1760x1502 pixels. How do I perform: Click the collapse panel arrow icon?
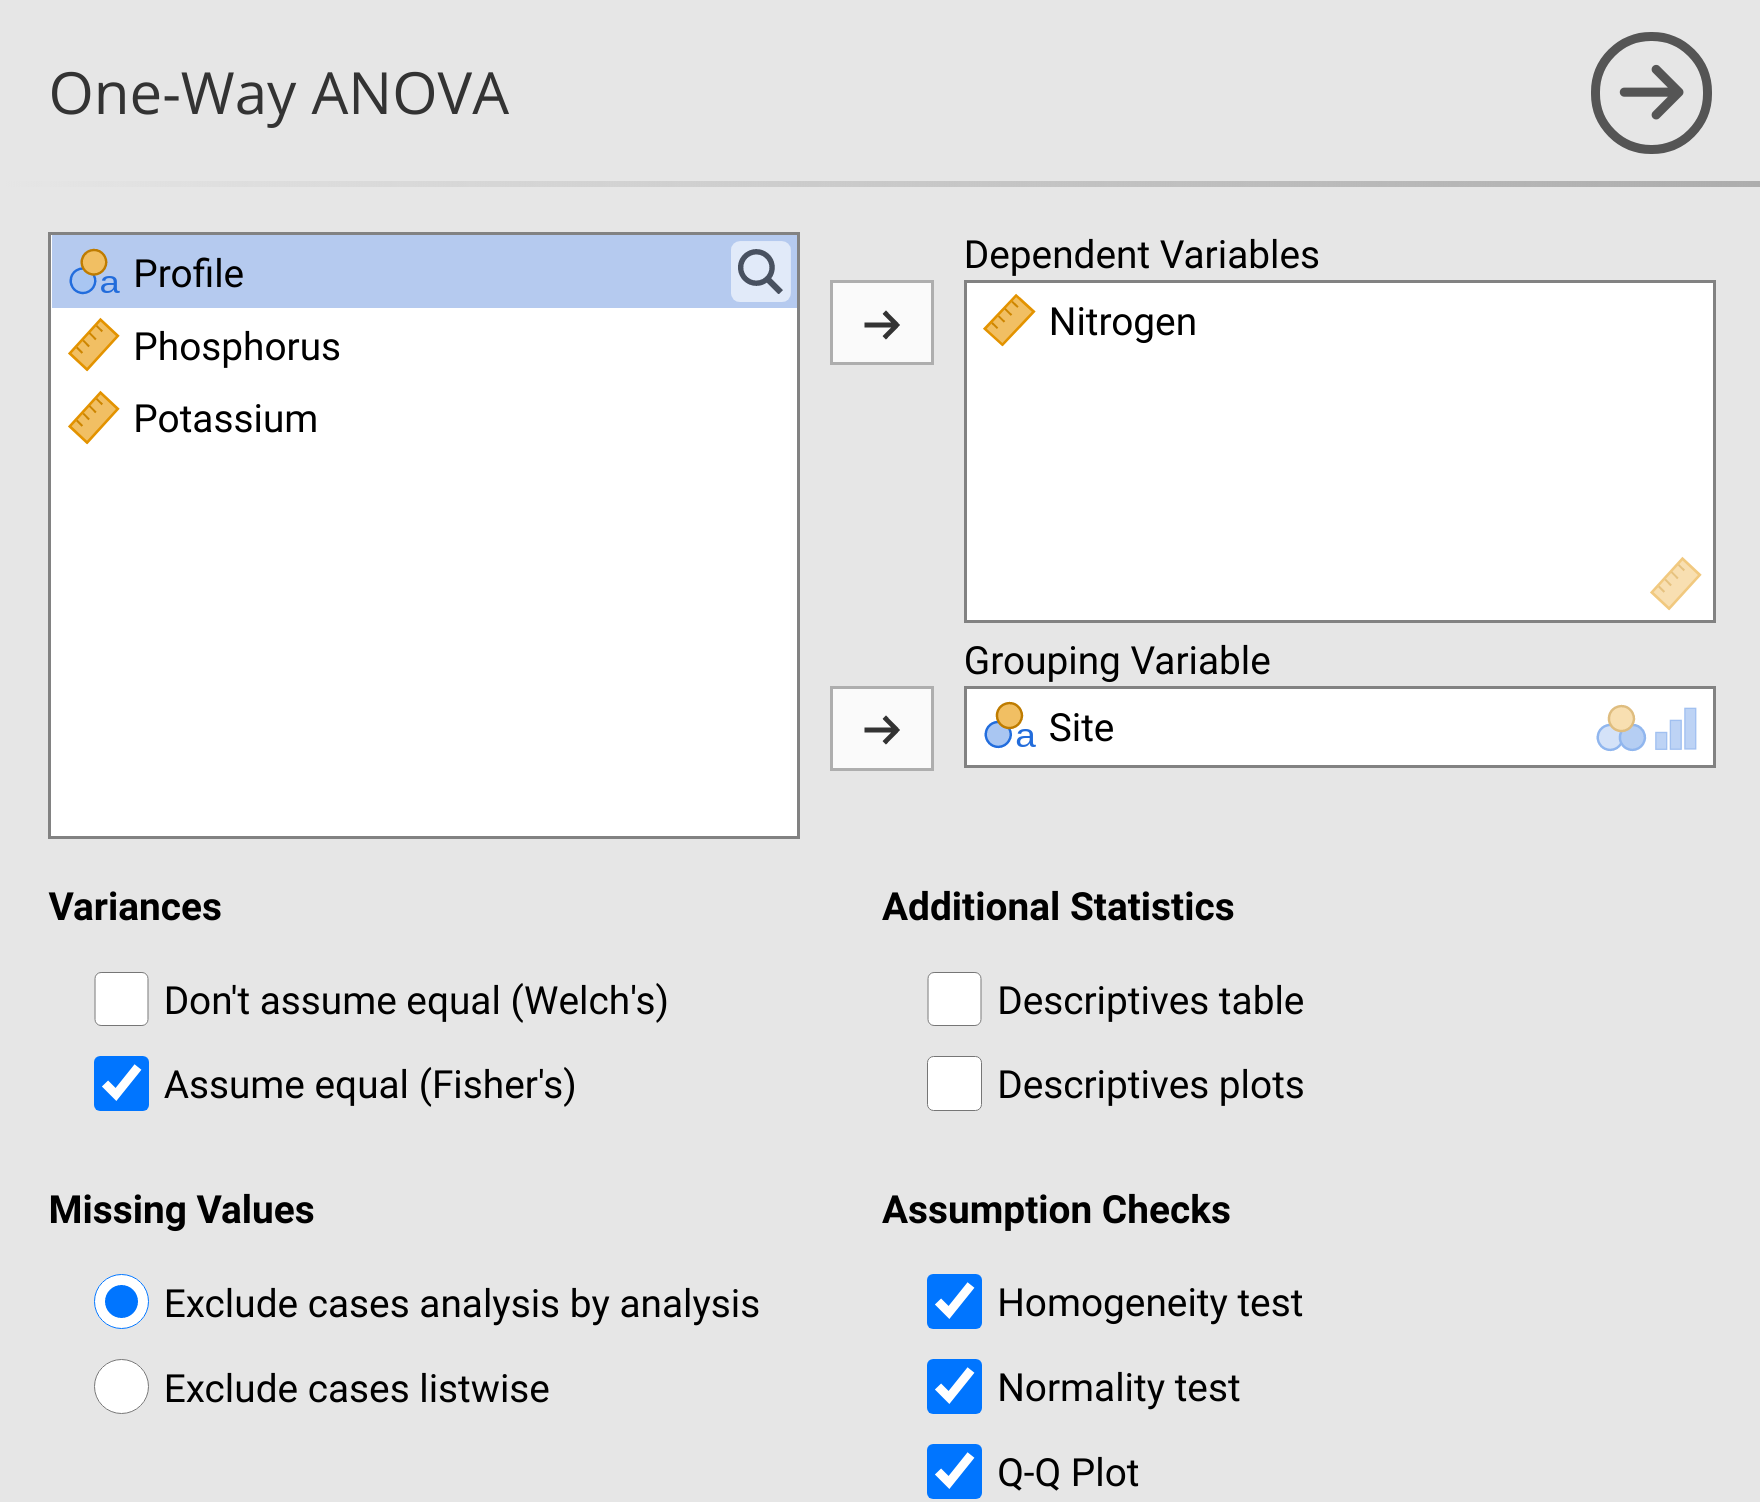click(x=1651, y=93)
